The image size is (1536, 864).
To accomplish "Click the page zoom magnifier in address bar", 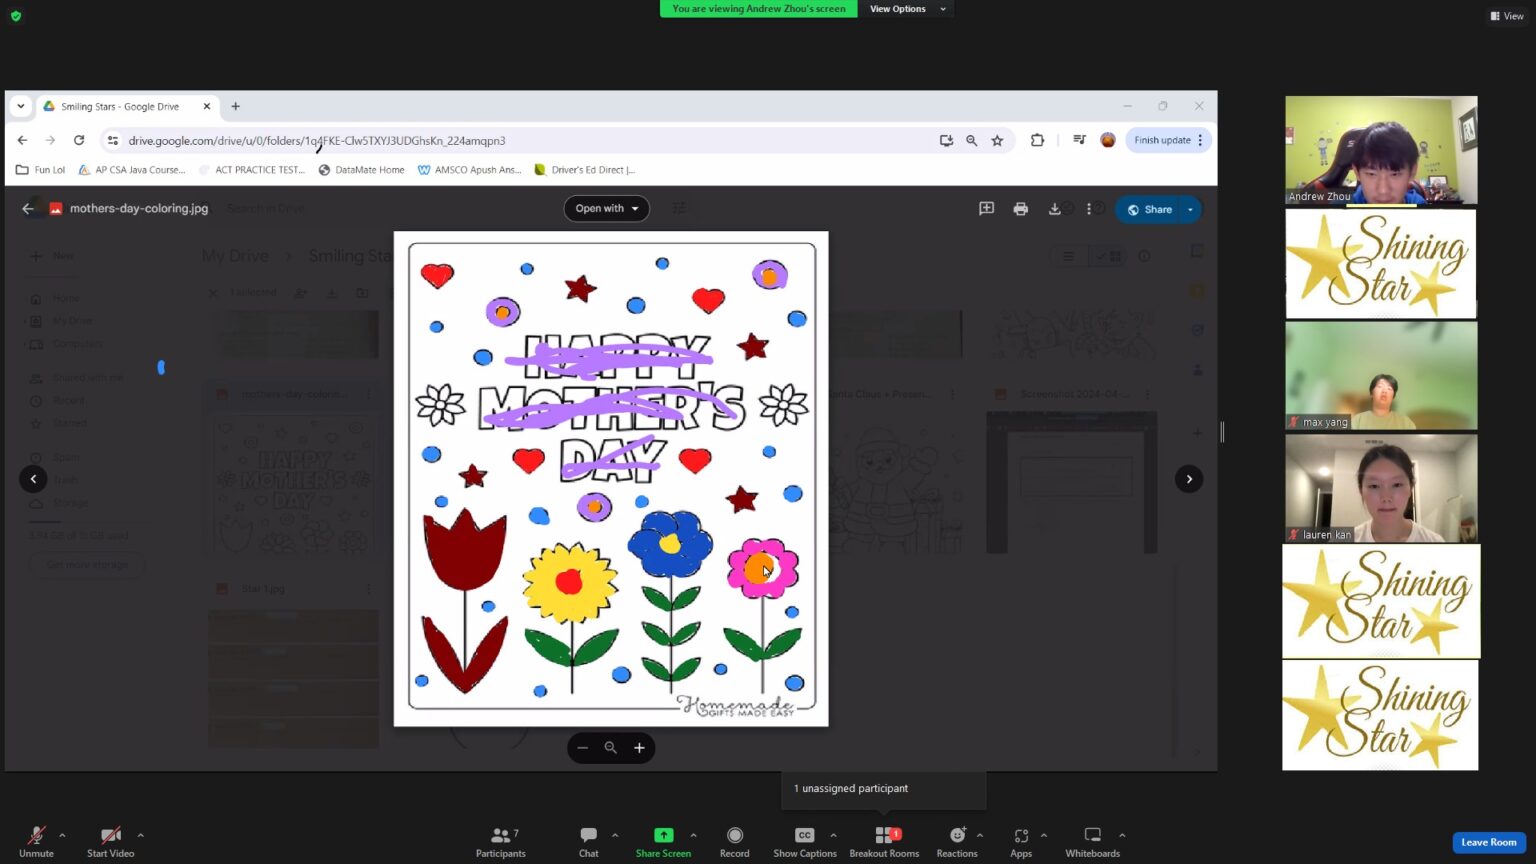I will tap(971, 141).
